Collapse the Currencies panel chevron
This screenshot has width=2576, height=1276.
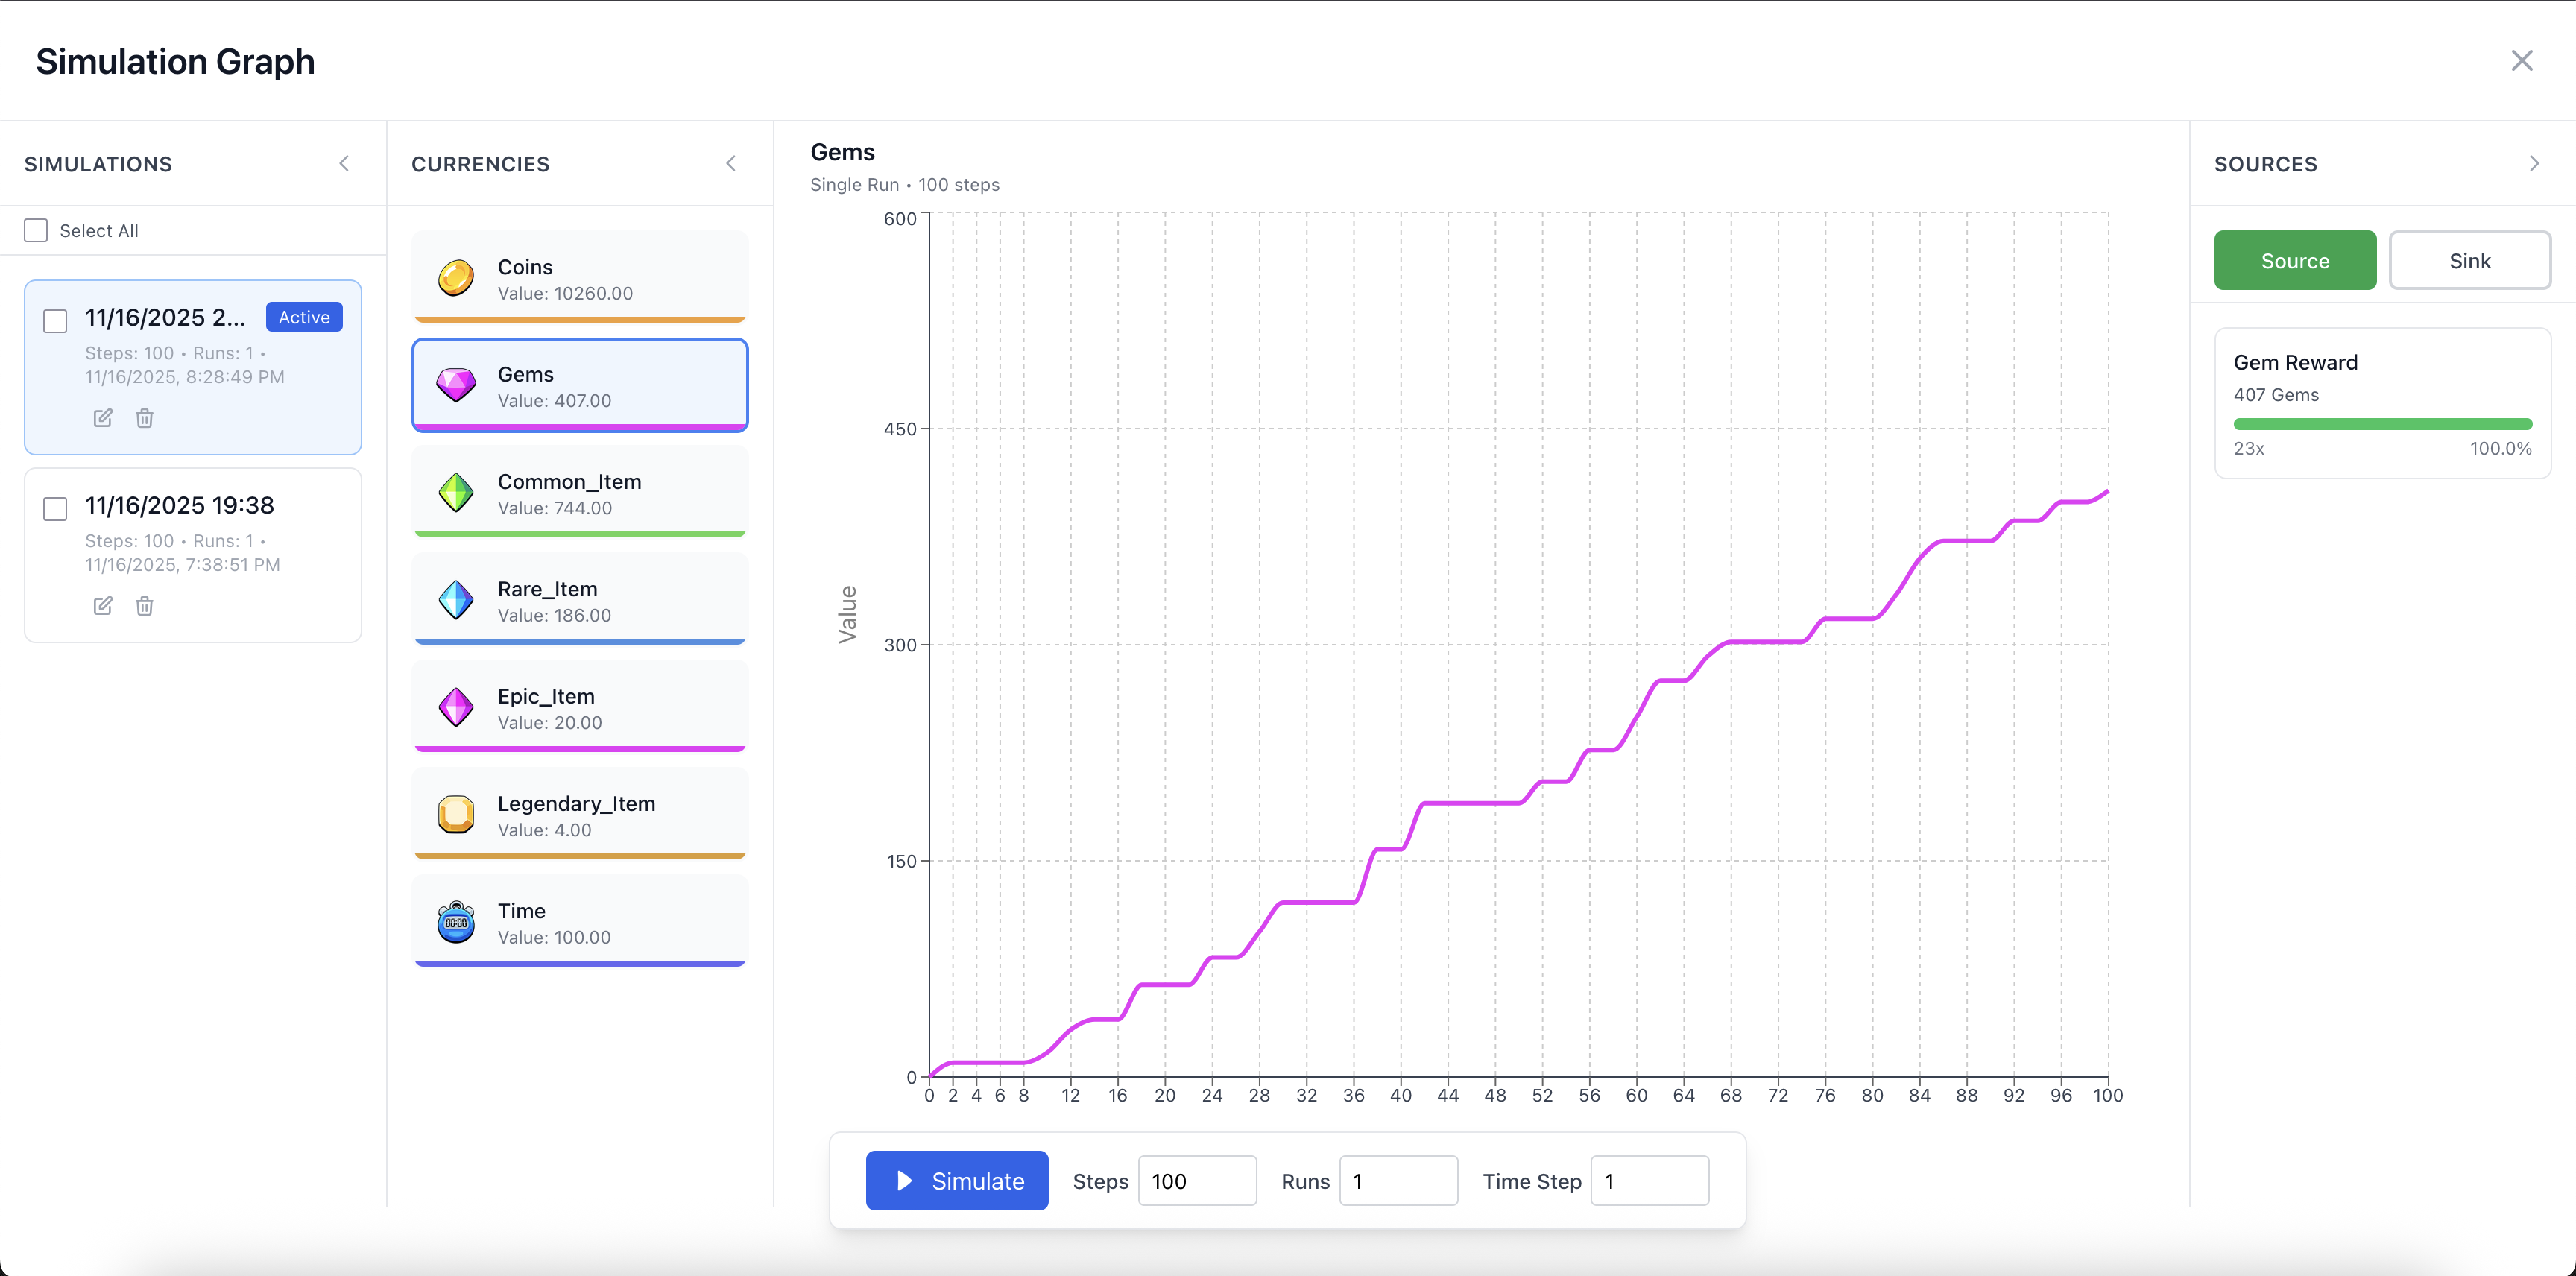[x=731, y=164]
